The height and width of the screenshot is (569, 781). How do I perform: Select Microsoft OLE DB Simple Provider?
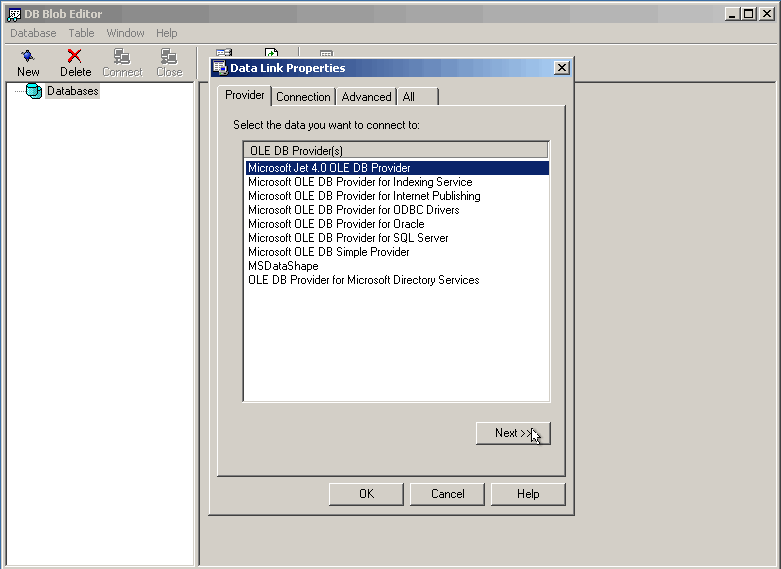[329, 252]
